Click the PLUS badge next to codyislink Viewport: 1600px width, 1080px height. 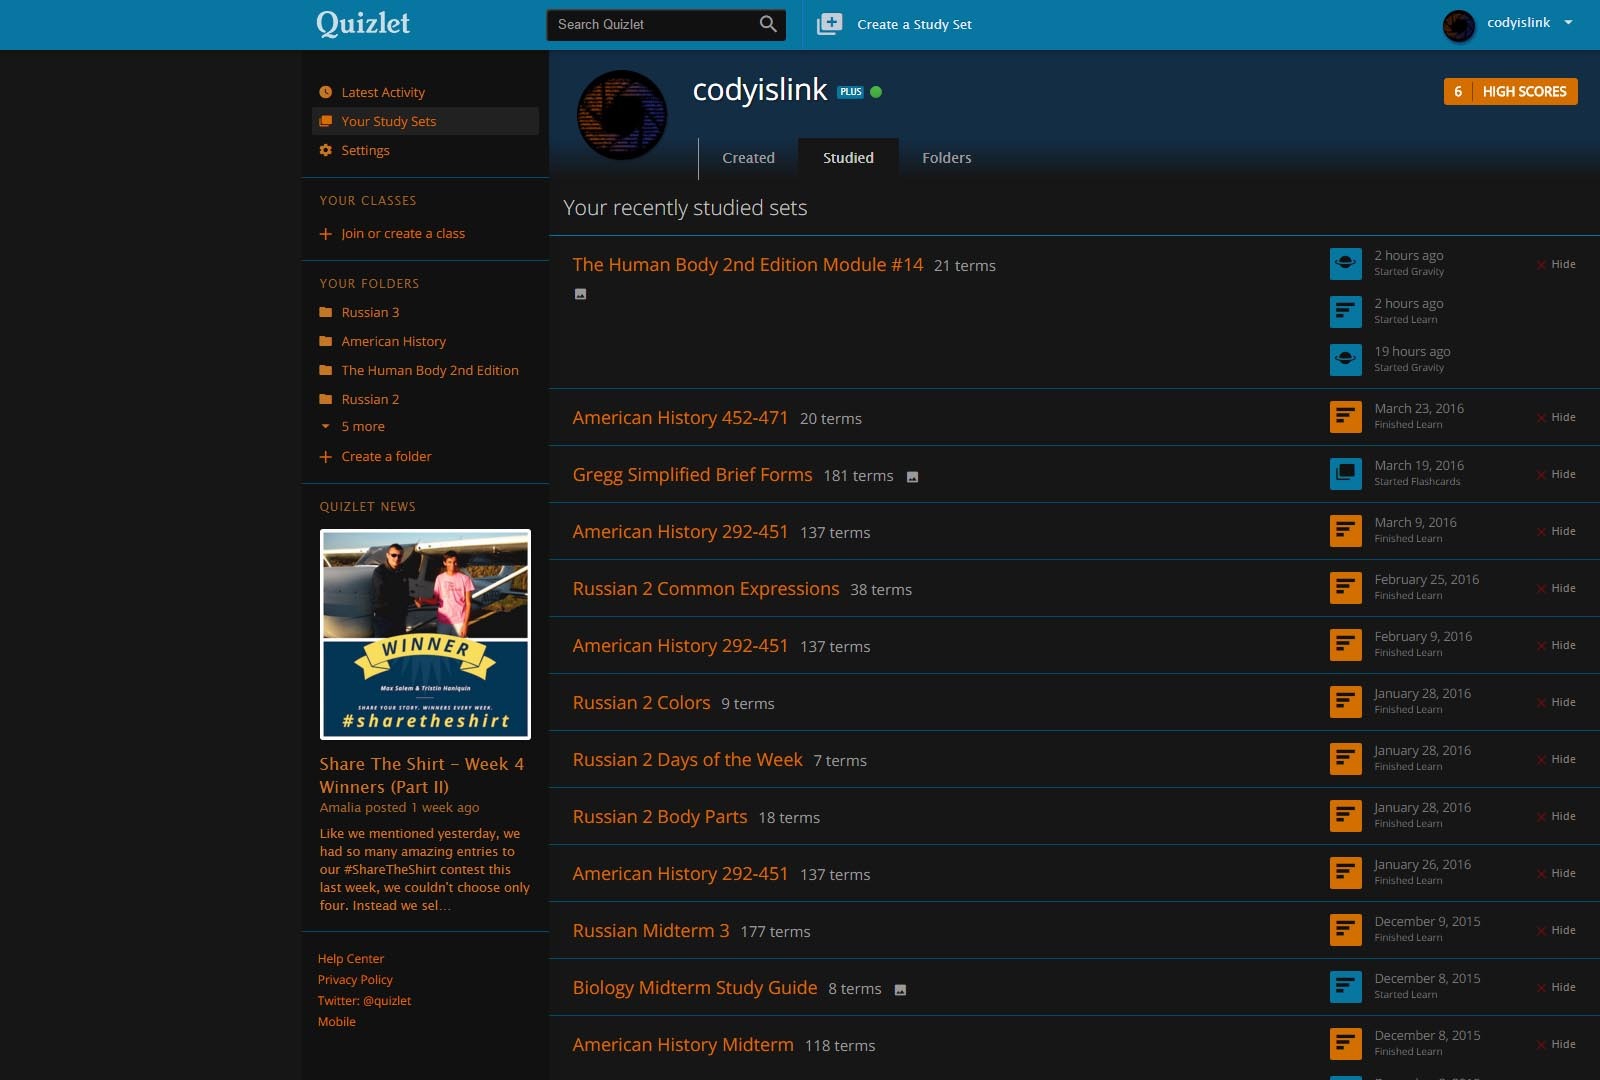(x=851, y=92)
